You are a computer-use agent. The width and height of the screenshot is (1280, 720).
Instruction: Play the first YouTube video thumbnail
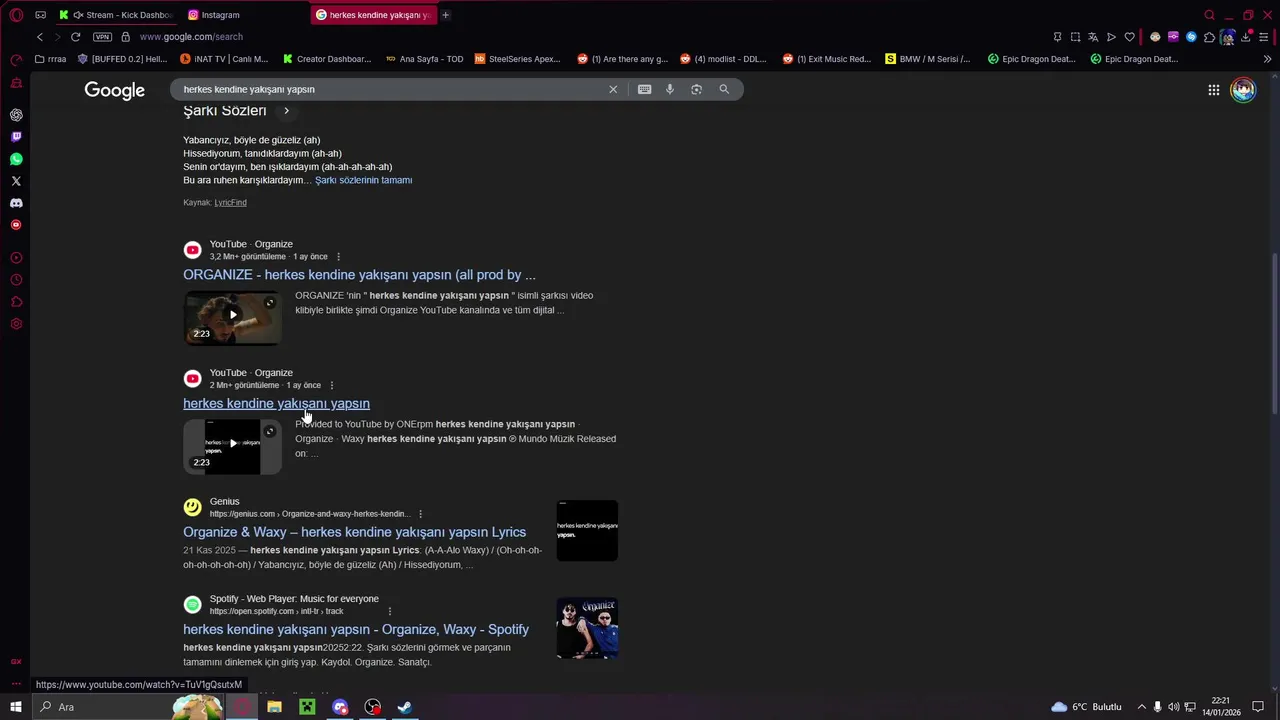[232, 317]
